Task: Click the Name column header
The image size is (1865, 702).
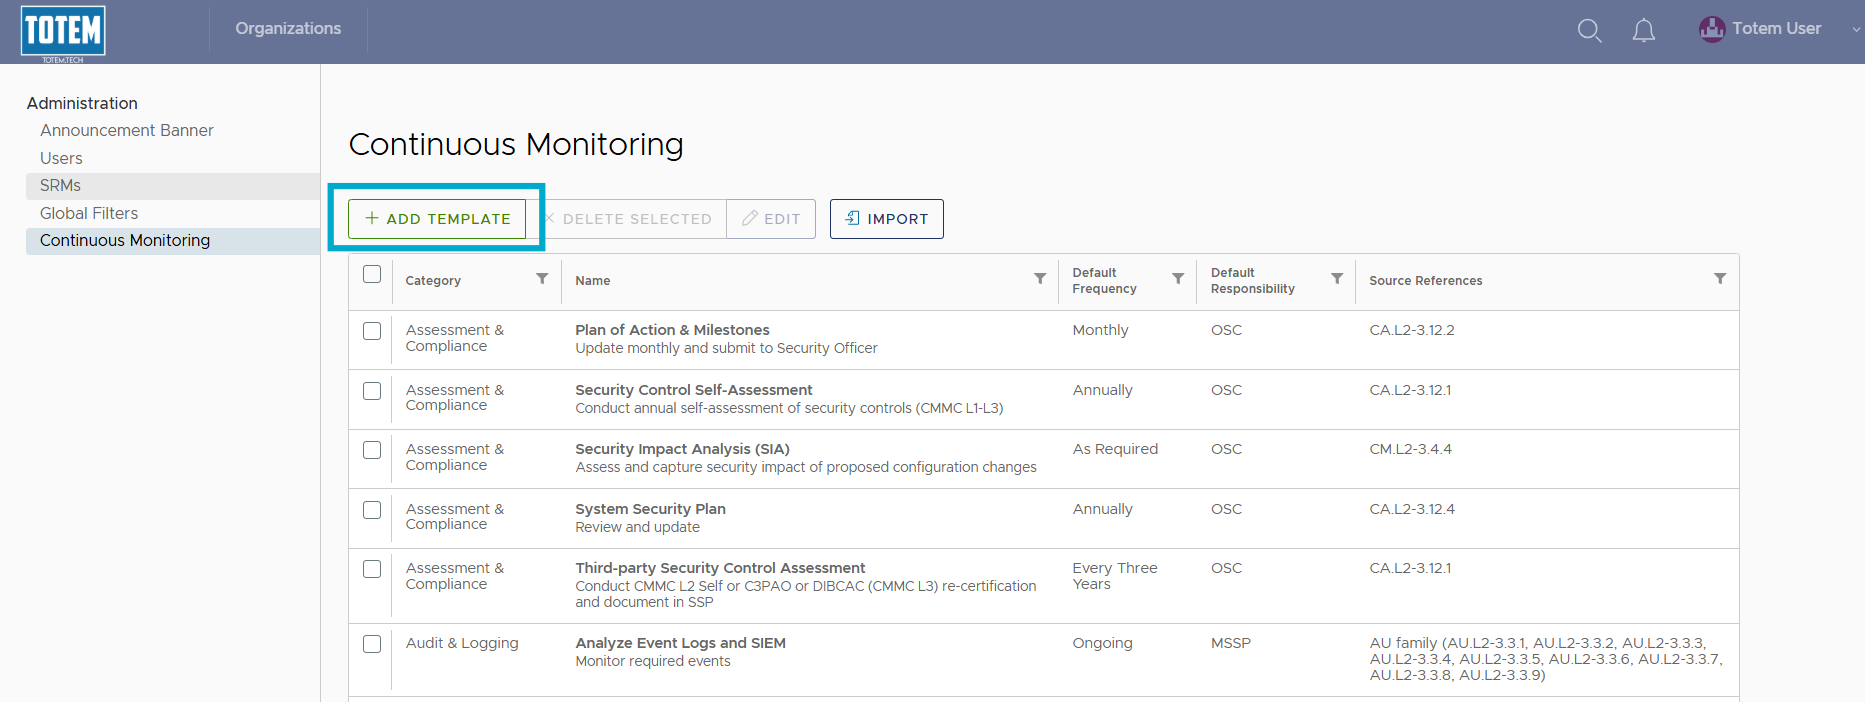Action: tap(593, 281)
